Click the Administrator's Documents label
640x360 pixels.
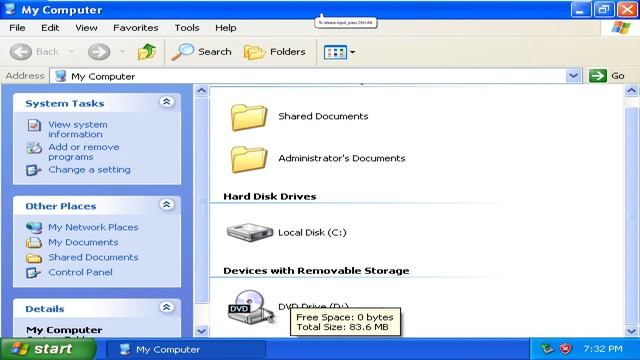click(x=342, y=158)
